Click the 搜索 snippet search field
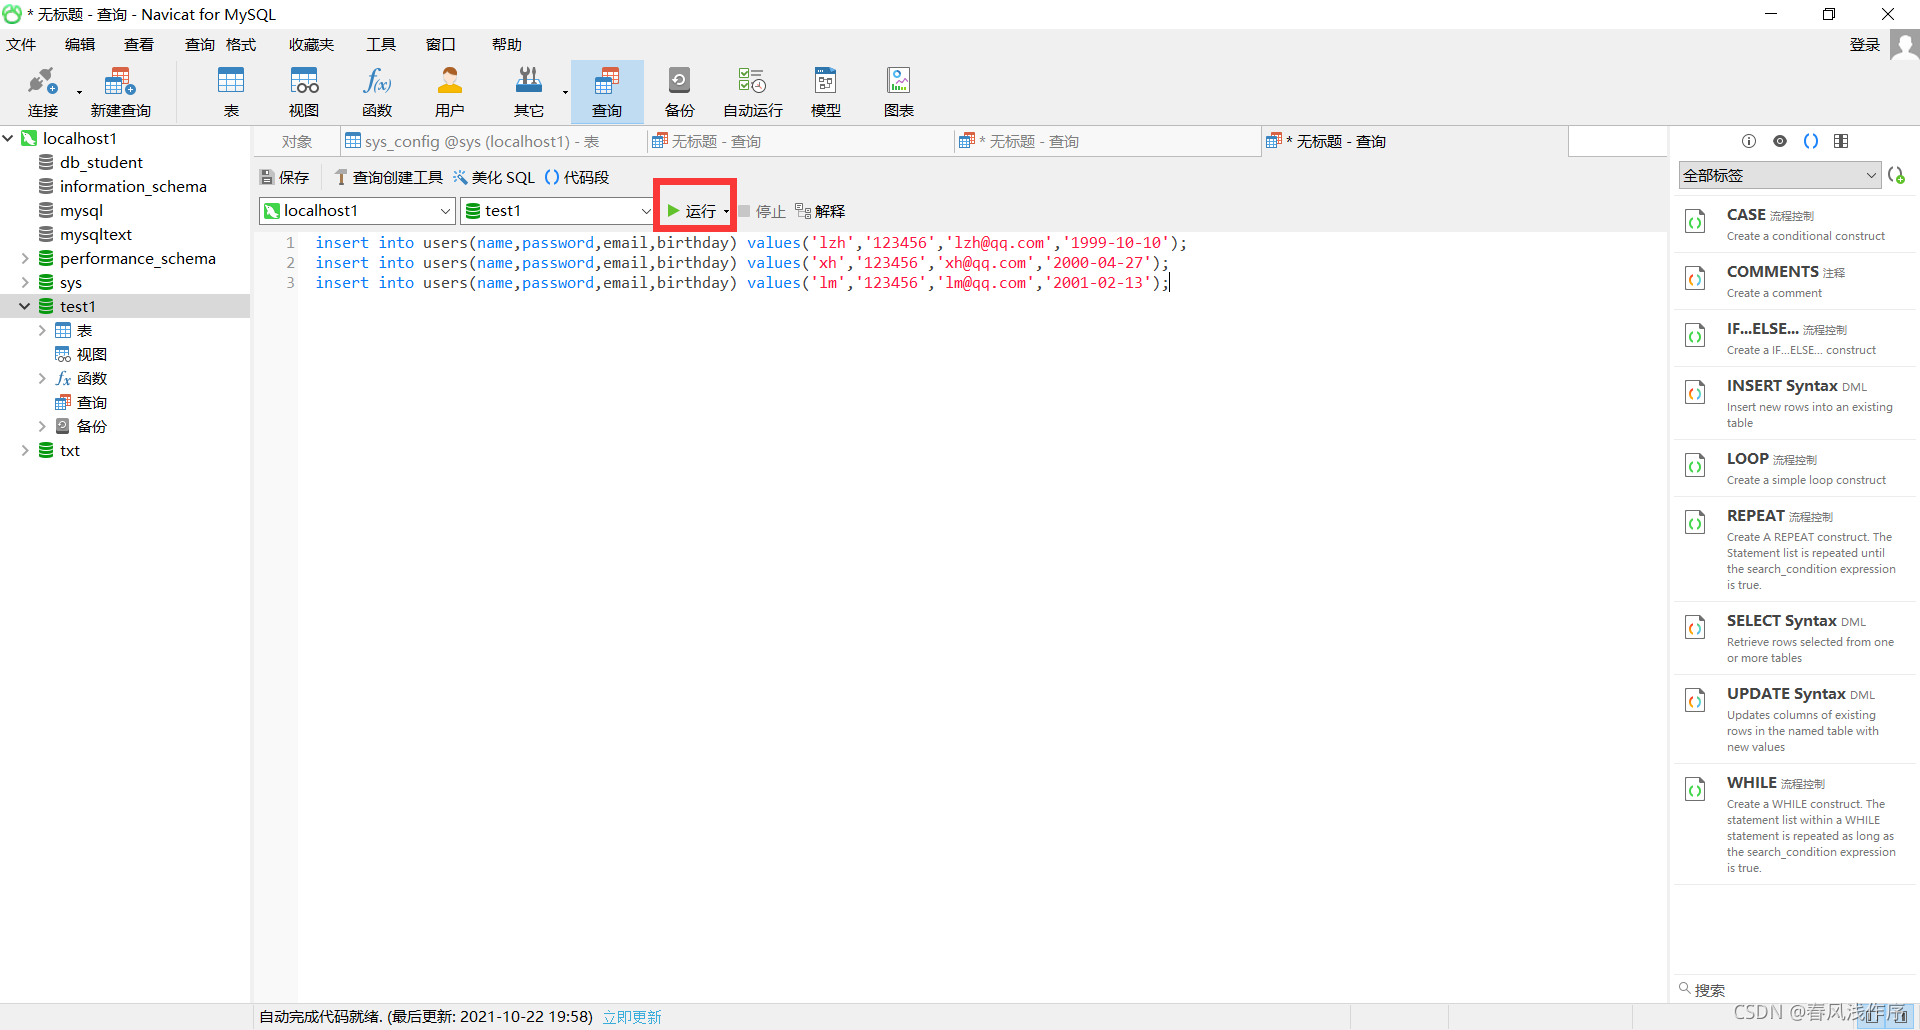Screen dimensions: 1920x1030 point(1795,990)
